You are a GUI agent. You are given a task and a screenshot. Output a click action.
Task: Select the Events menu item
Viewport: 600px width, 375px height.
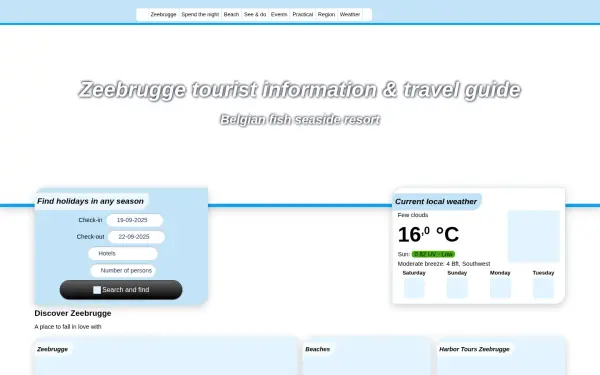coord(279,15)
